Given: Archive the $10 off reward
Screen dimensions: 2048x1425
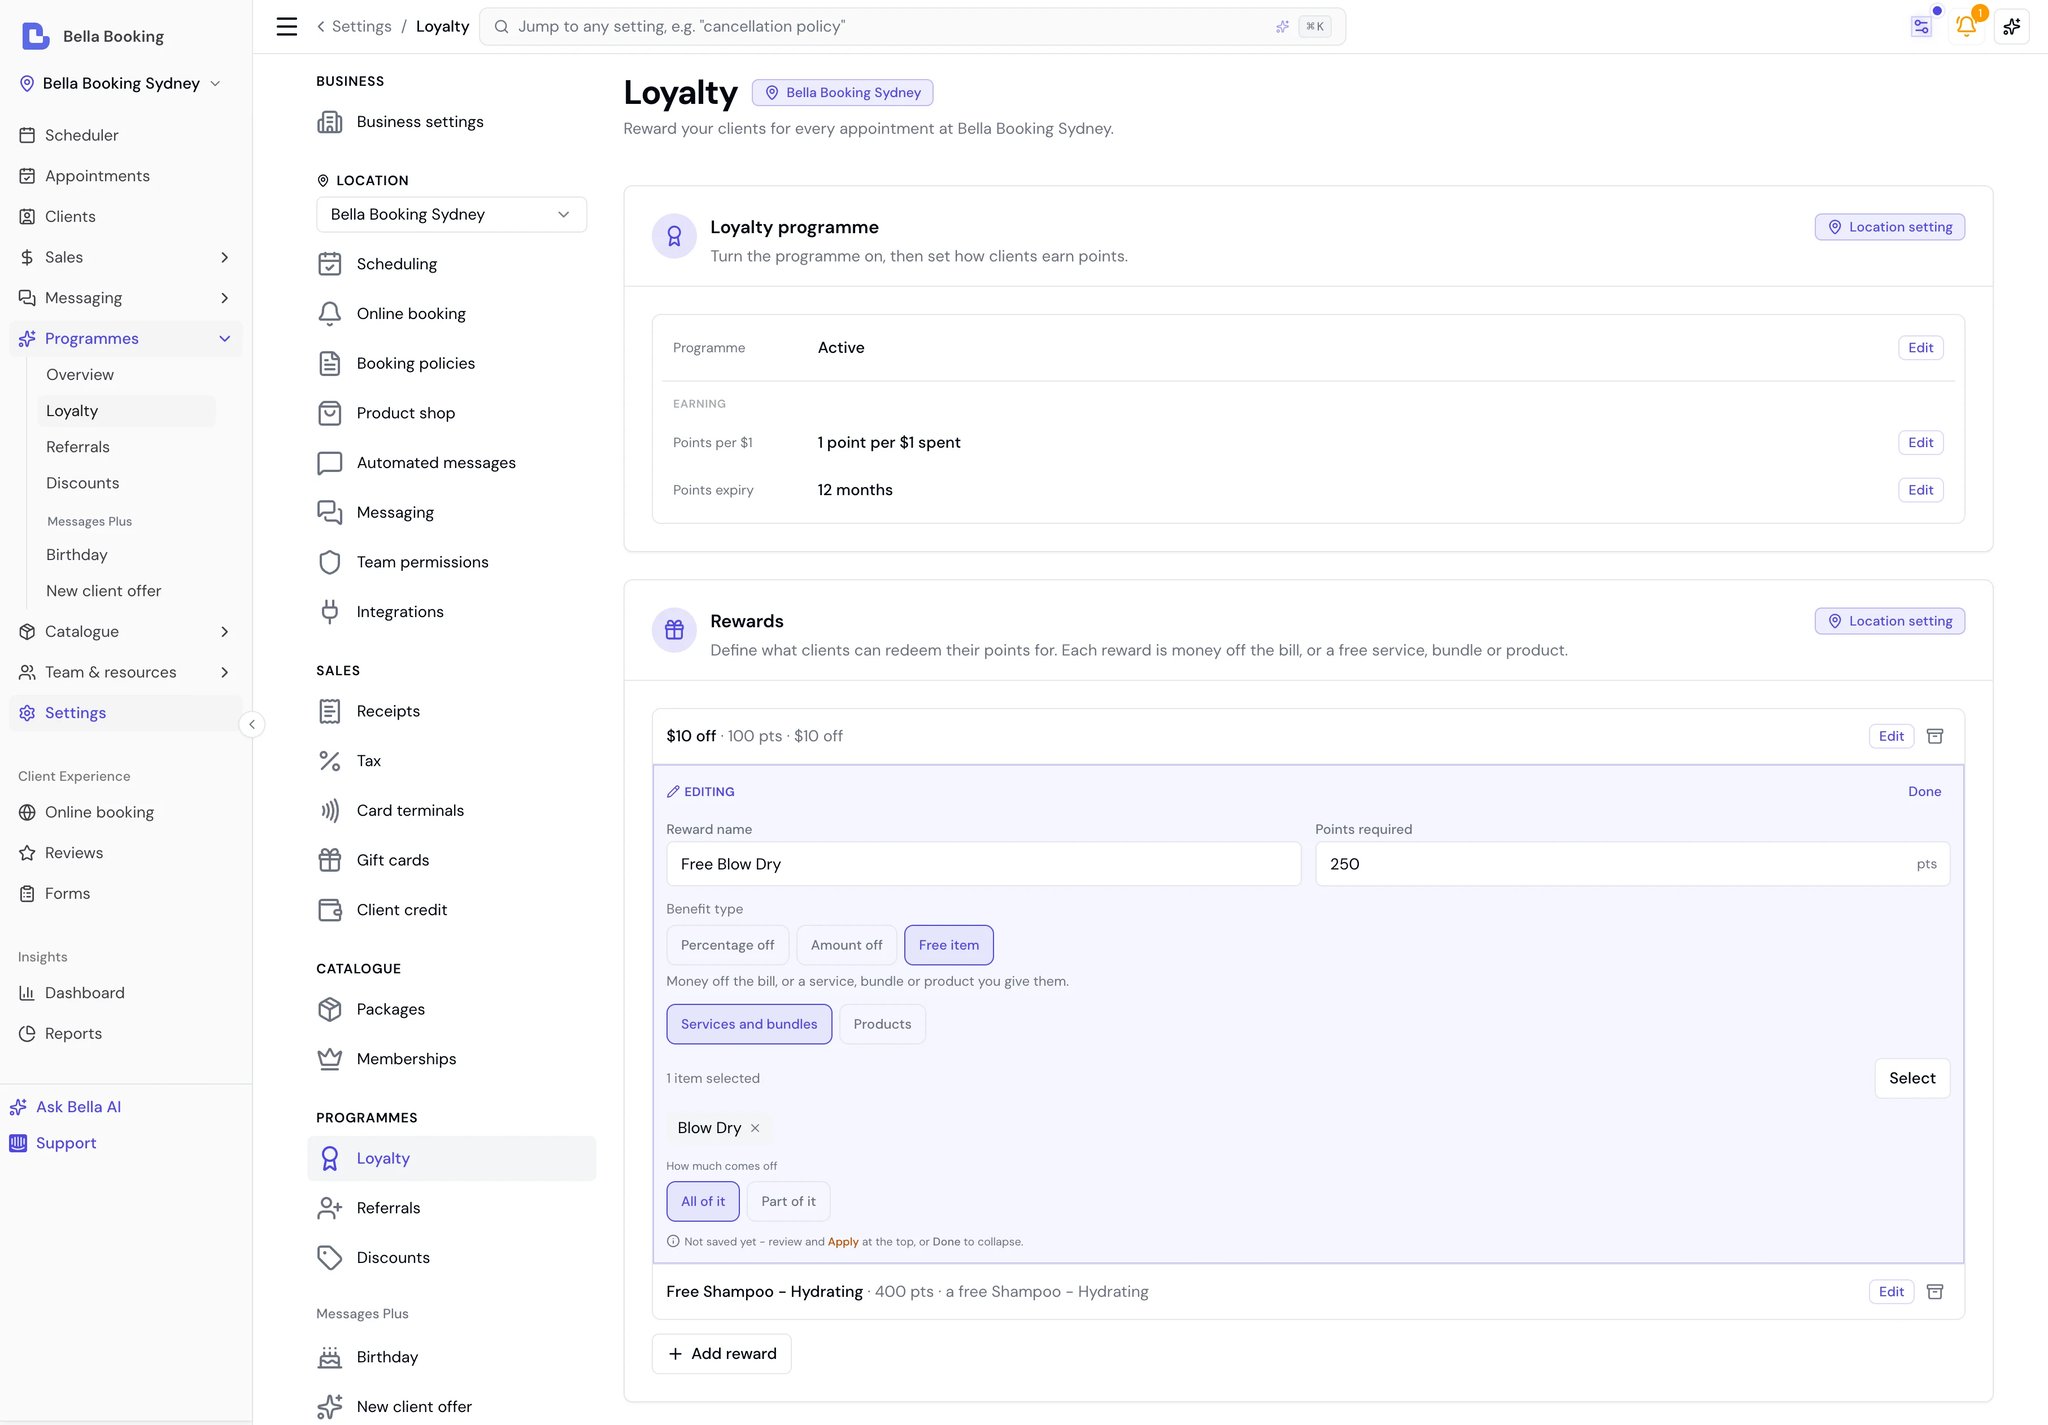Looking at the screenshot, I should 1935,736.
